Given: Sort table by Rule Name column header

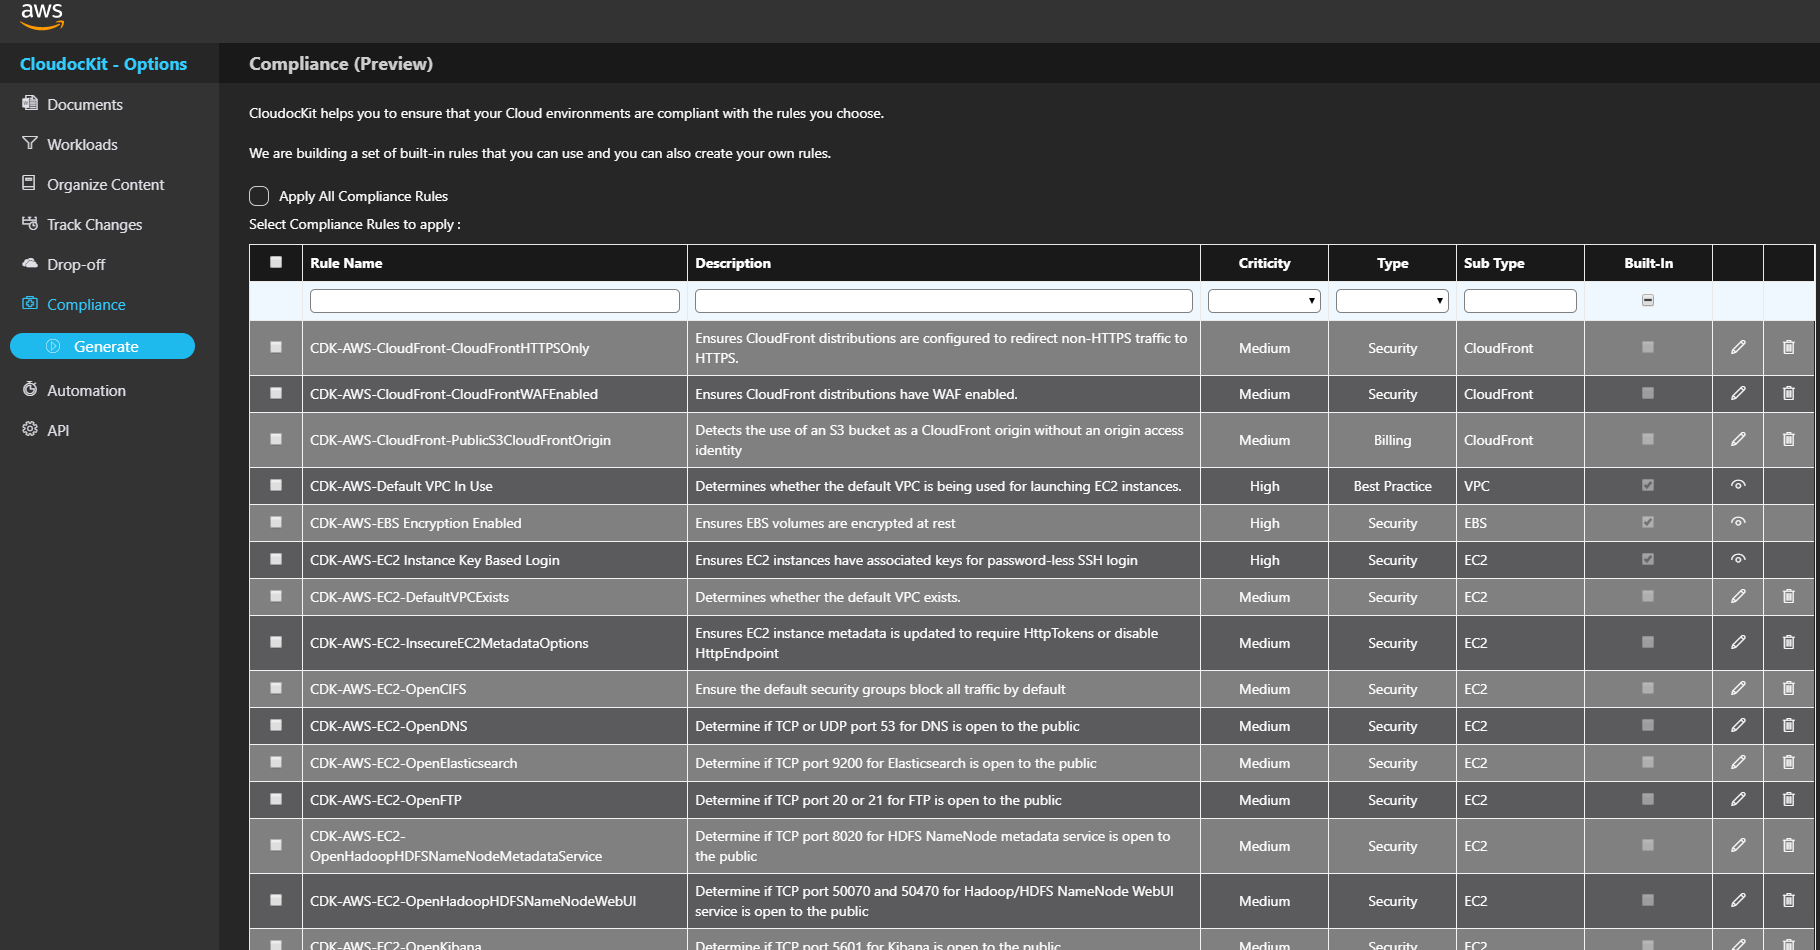Looking at the screenshot, I should click(346, 263).
